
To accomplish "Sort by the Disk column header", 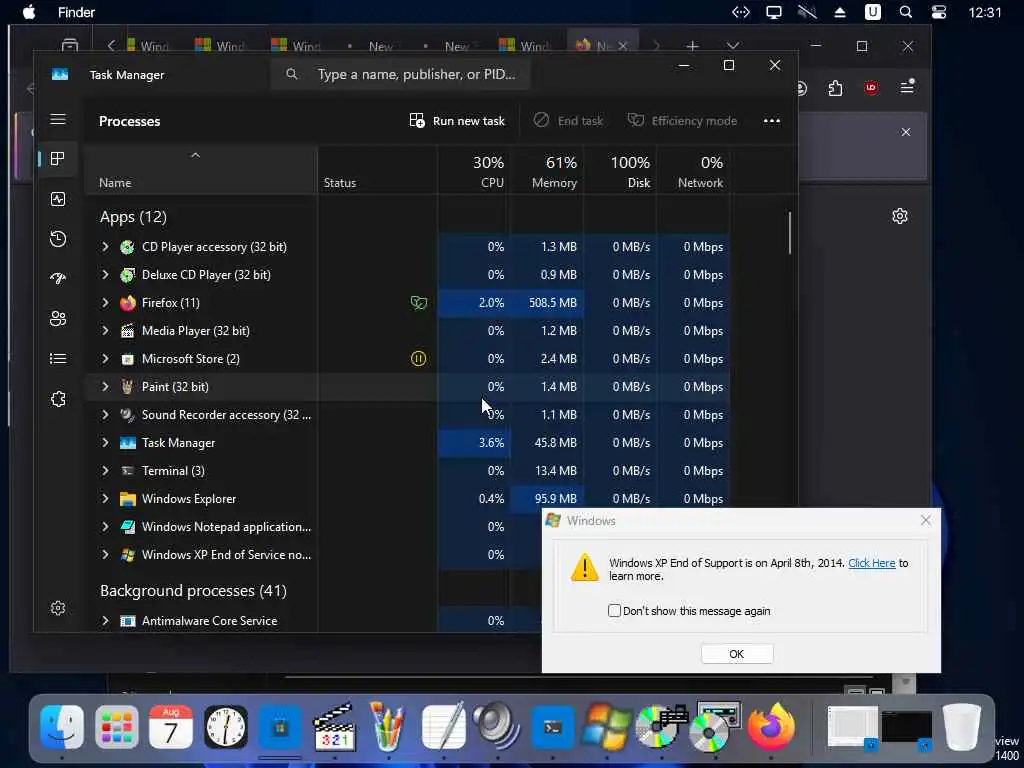I will click(x=620, y=171).
